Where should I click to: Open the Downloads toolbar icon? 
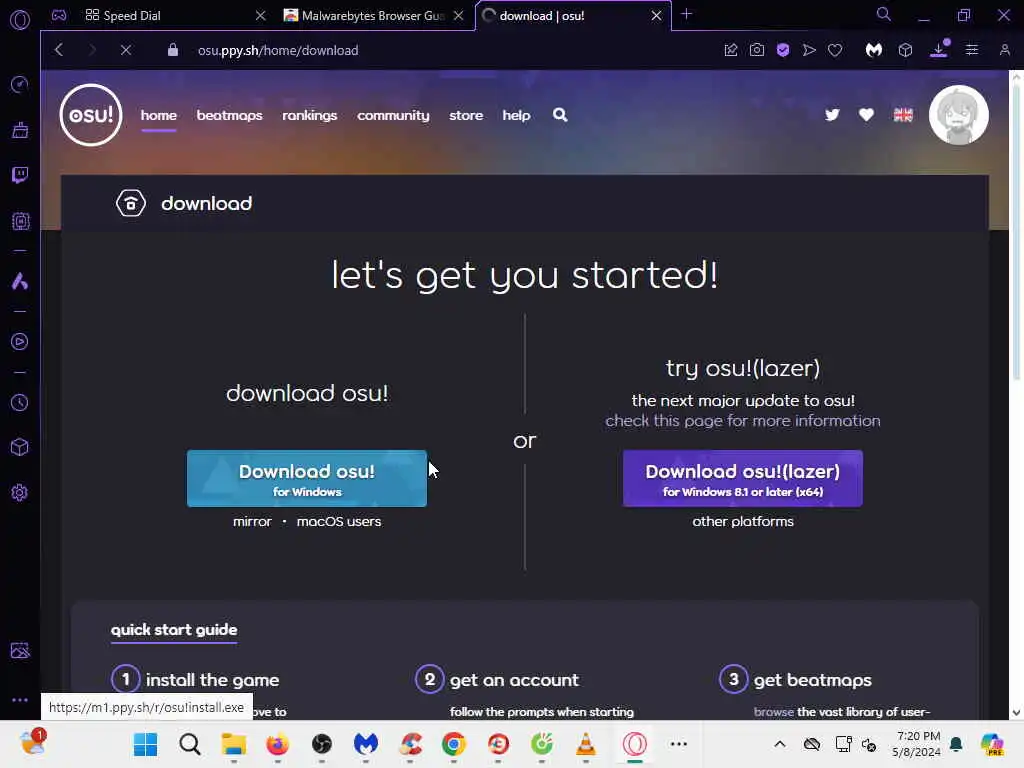[x=938, y=50]
